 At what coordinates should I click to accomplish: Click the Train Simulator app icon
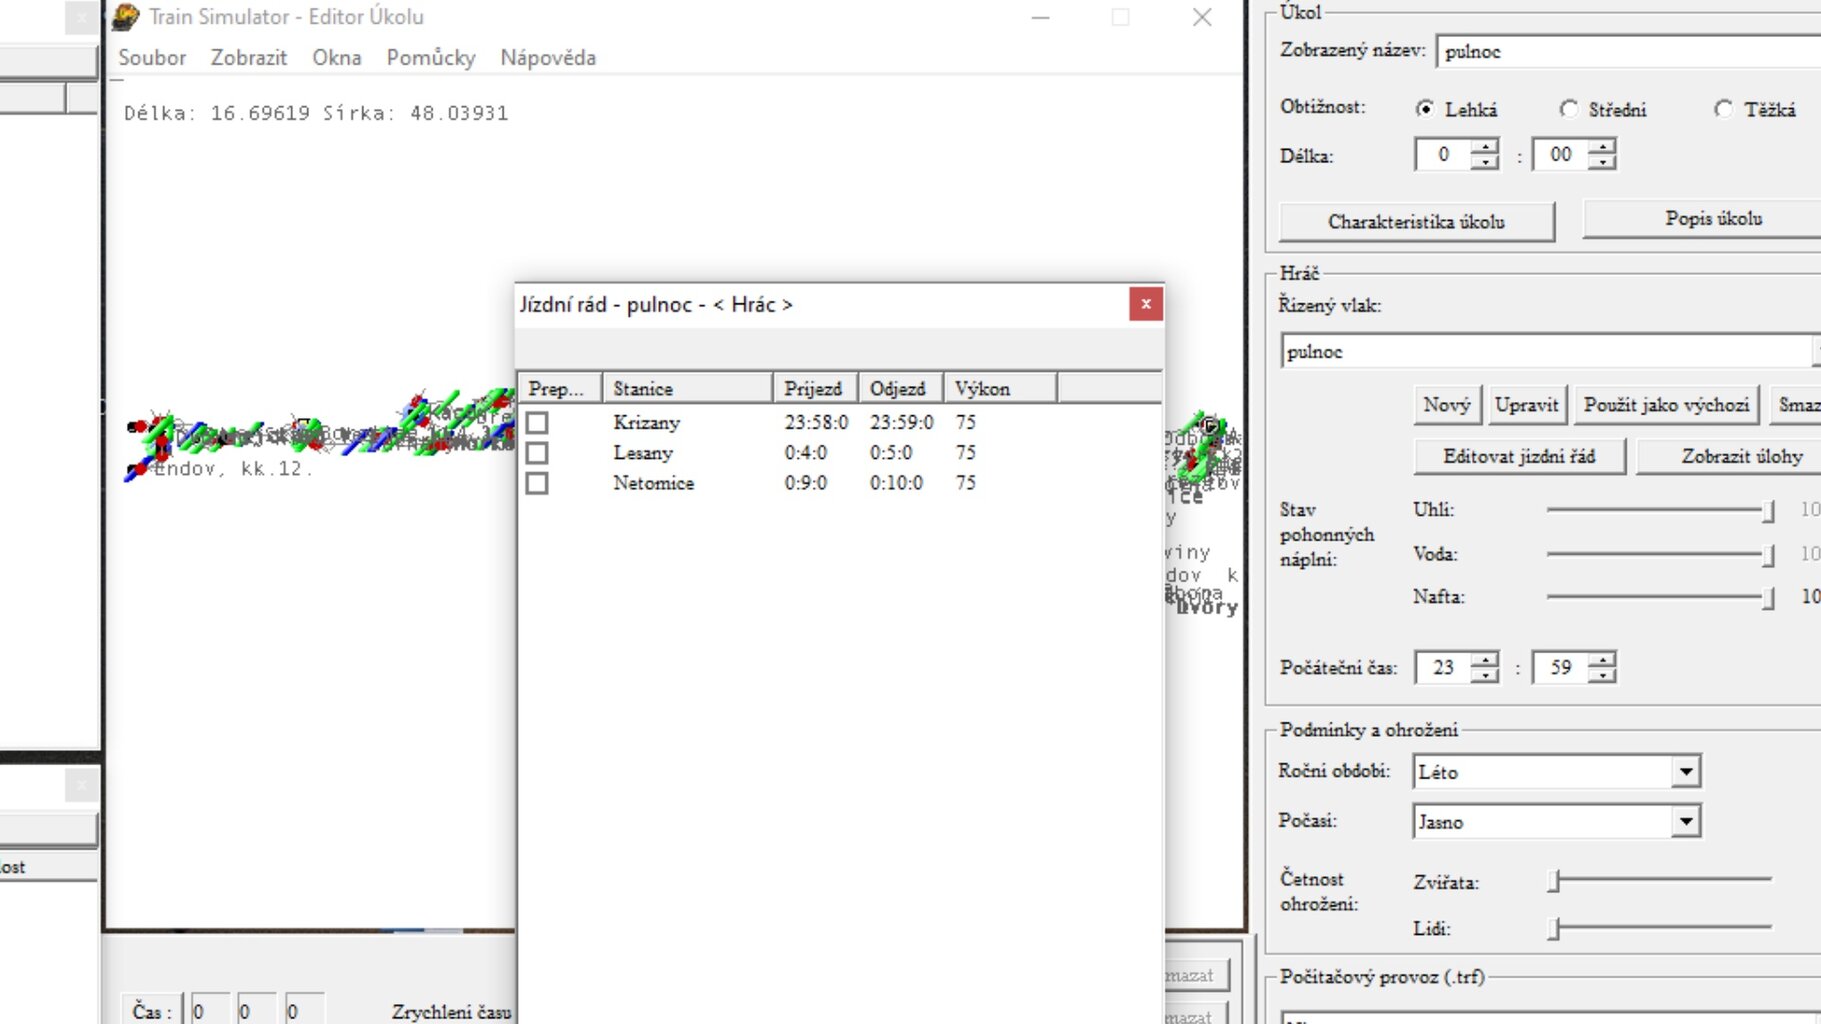coord(126,17)
